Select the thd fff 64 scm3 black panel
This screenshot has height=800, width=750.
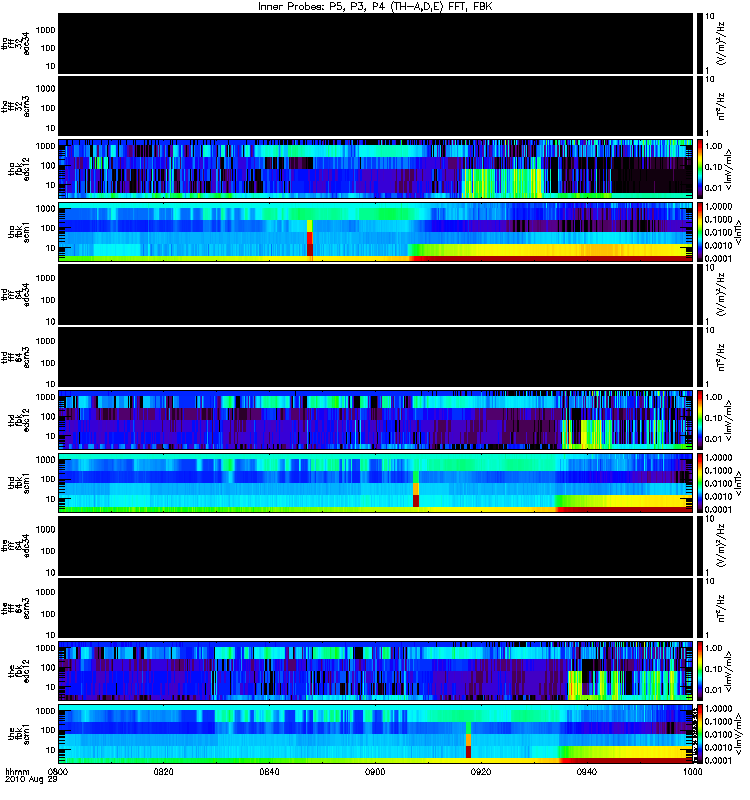point(376,357)
